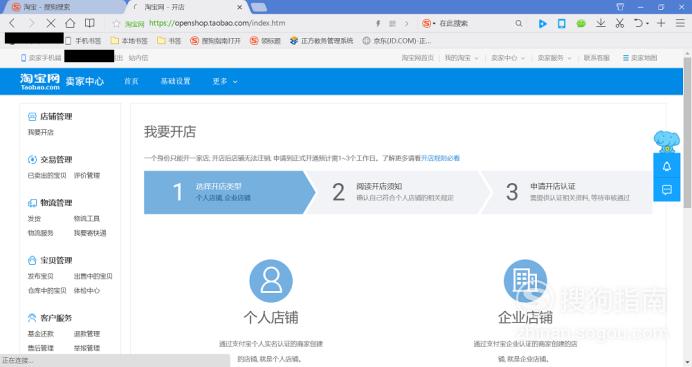The height and width of the screenshot is (367, 692).
Task: Click the undo closed-tab arrow icon
Action: 638,23
